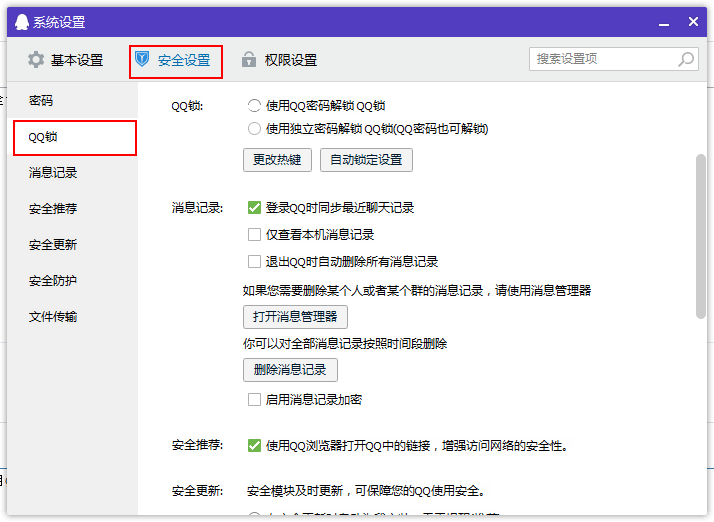Enable 仅查看本机消息记录 checkbox
The image size is (714, 522).
click(x=254, y=235)
